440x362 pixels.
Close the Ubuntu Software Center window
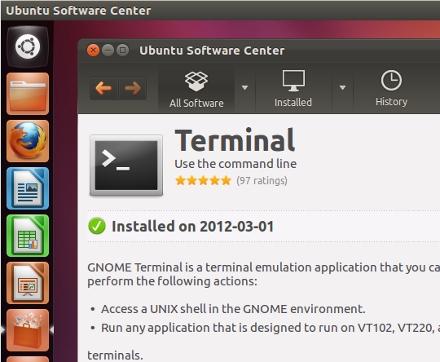pos(93,50)
